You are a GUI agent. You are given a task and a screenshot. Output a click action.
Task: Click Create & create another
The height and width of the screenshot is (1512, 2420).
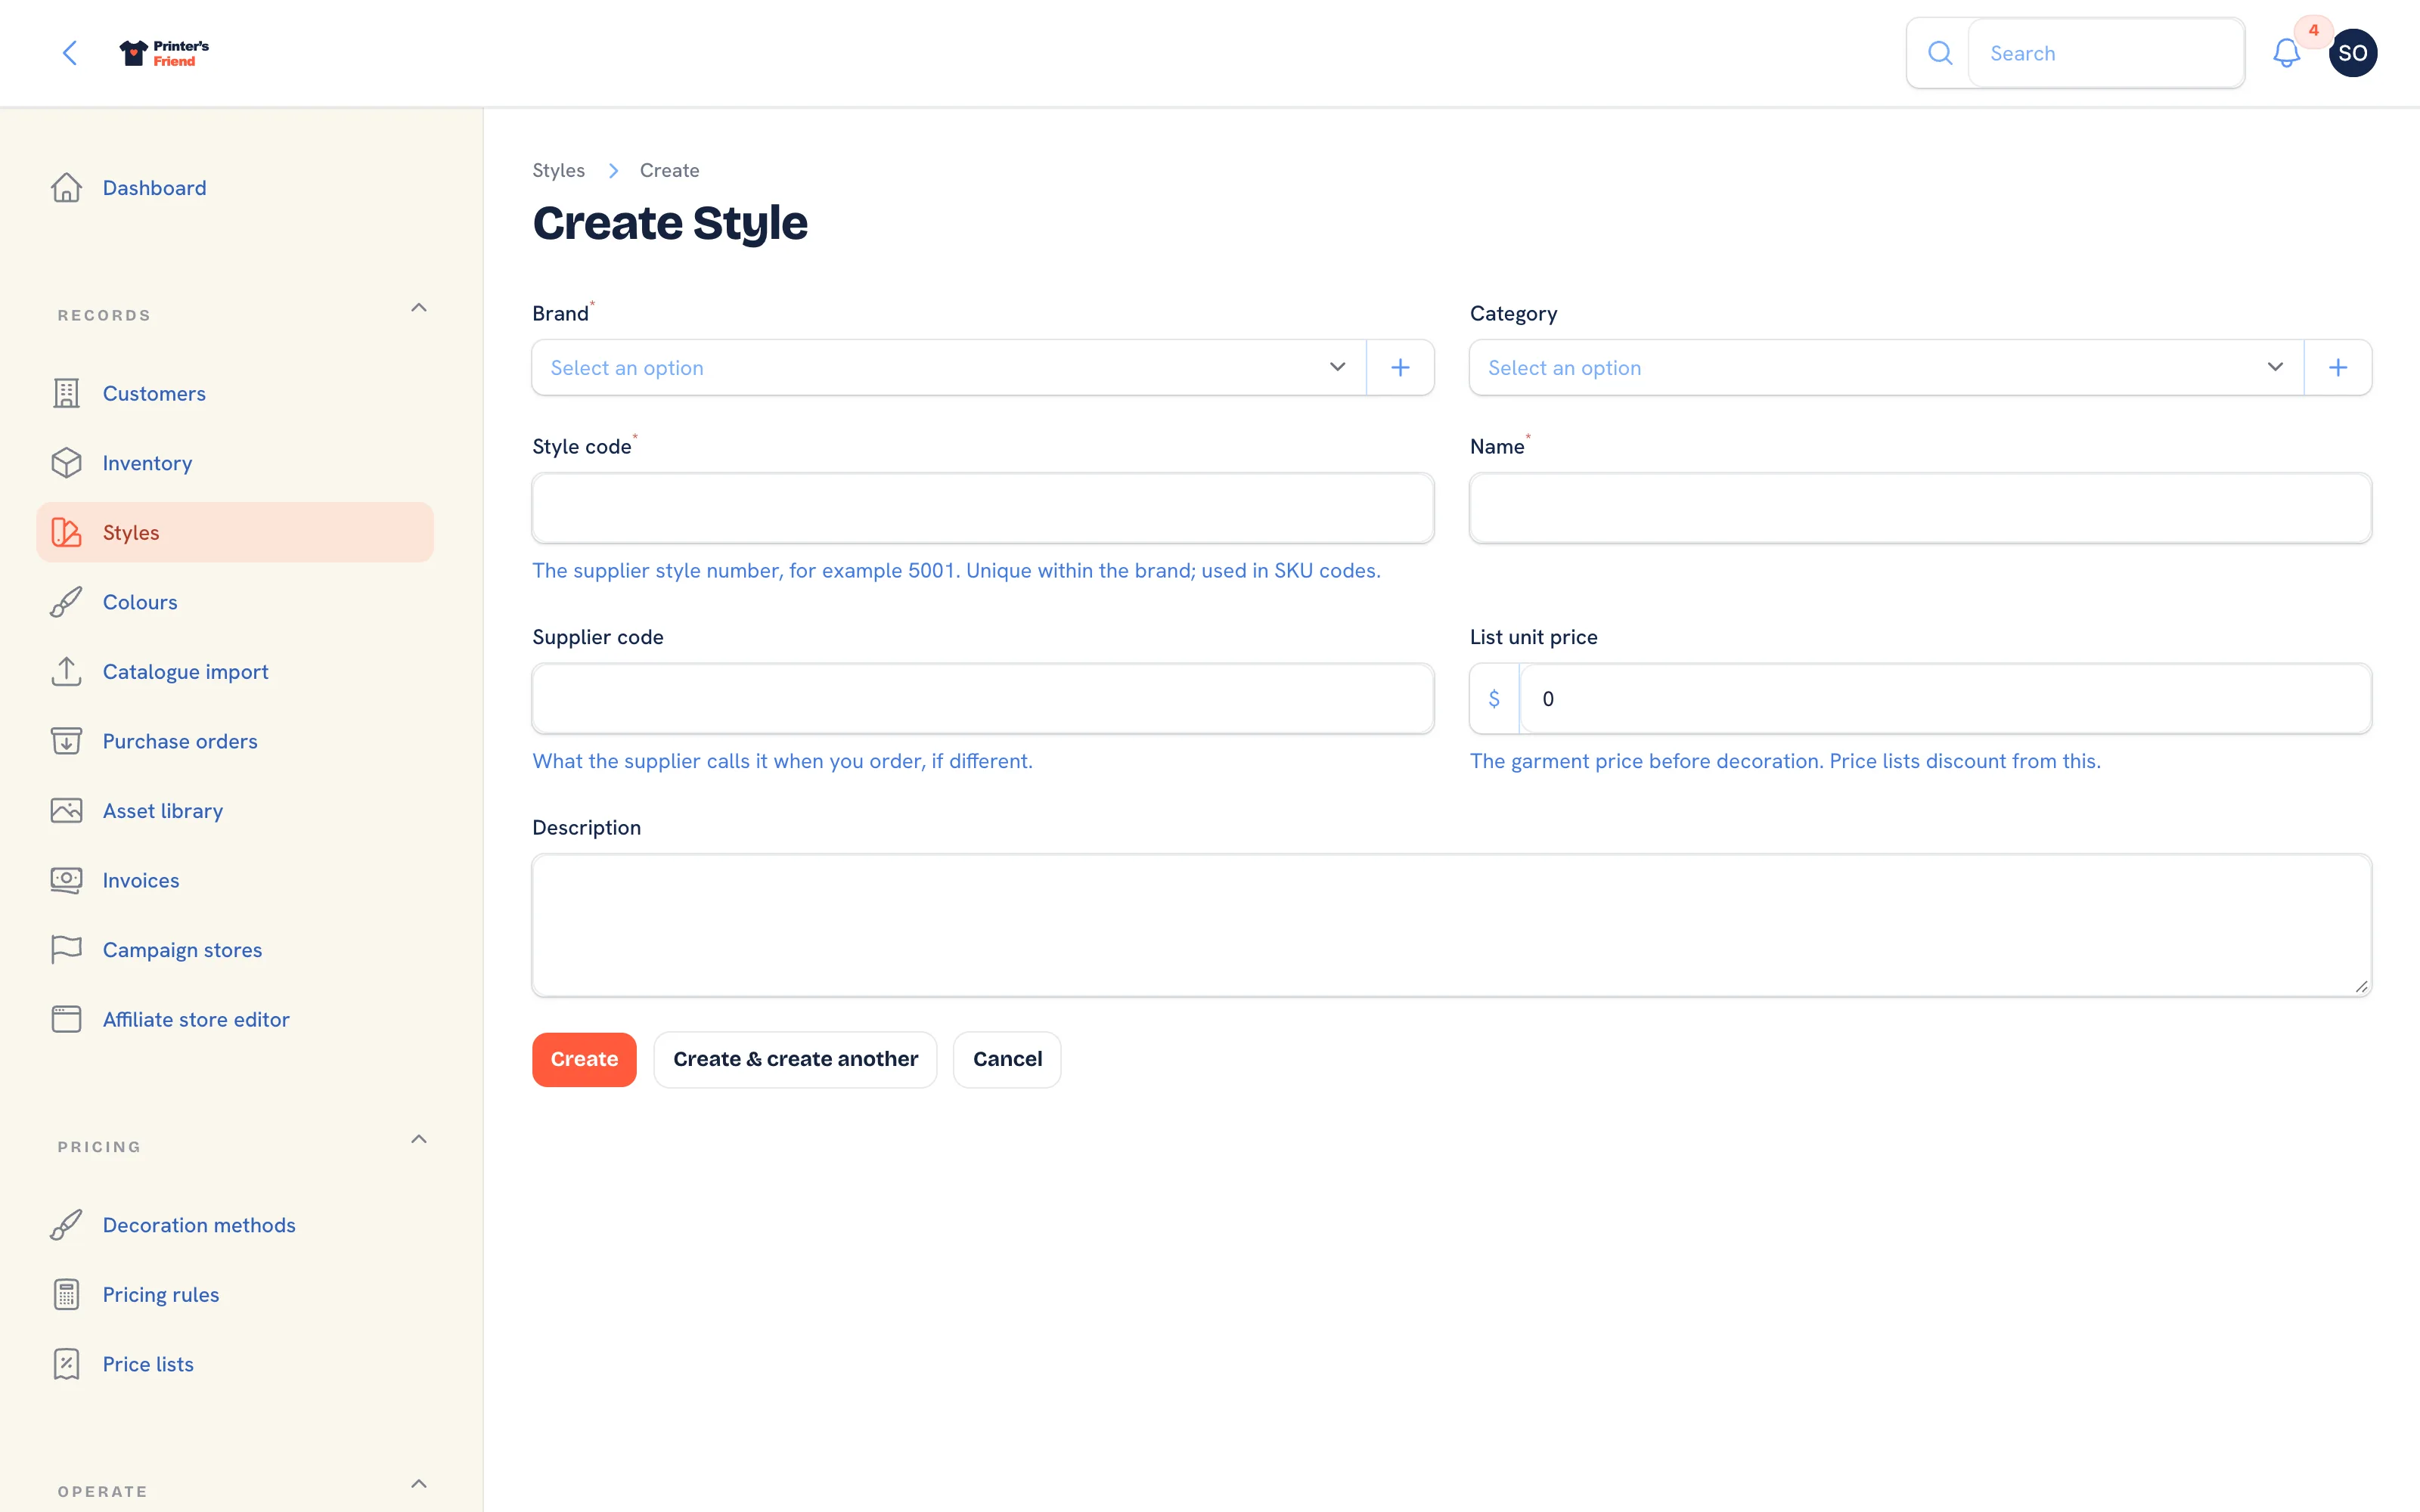coord(795,1059)
